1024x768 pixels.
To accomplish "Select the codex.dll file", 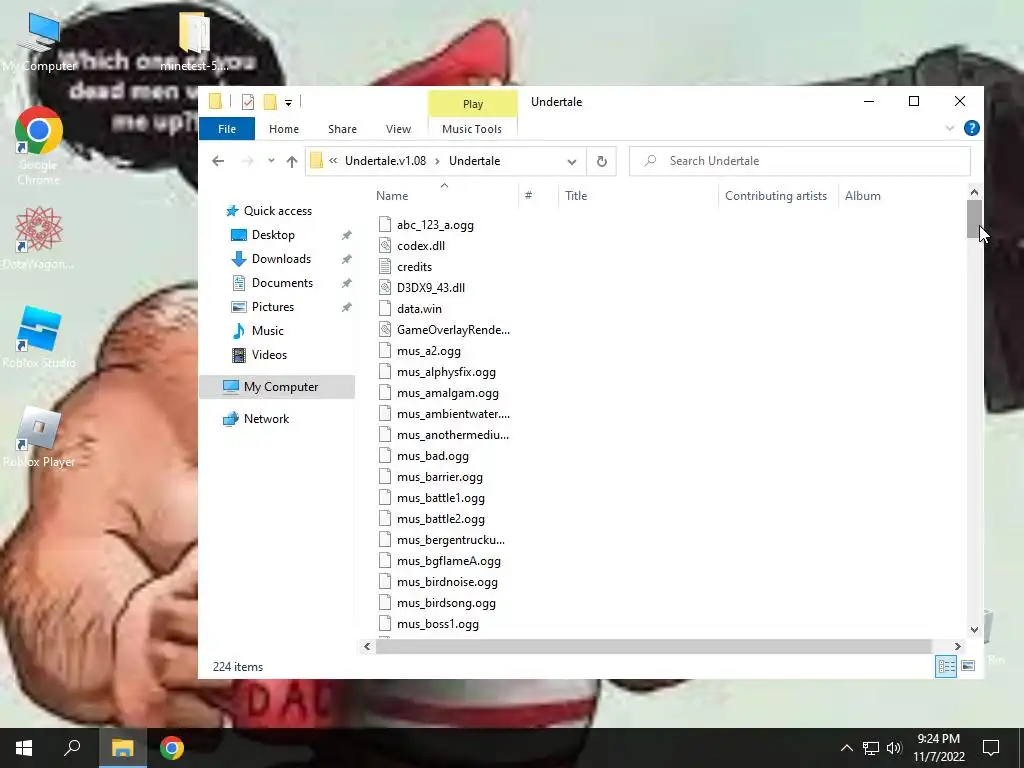I will coord(421,246).
